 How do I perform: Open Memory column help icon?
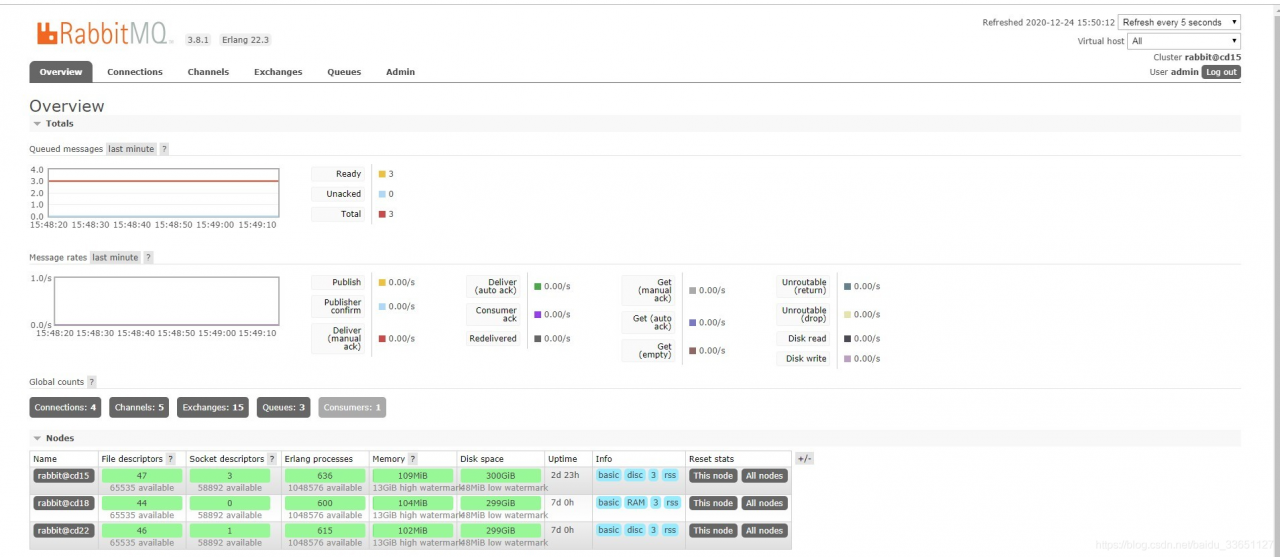coord(413,459)
